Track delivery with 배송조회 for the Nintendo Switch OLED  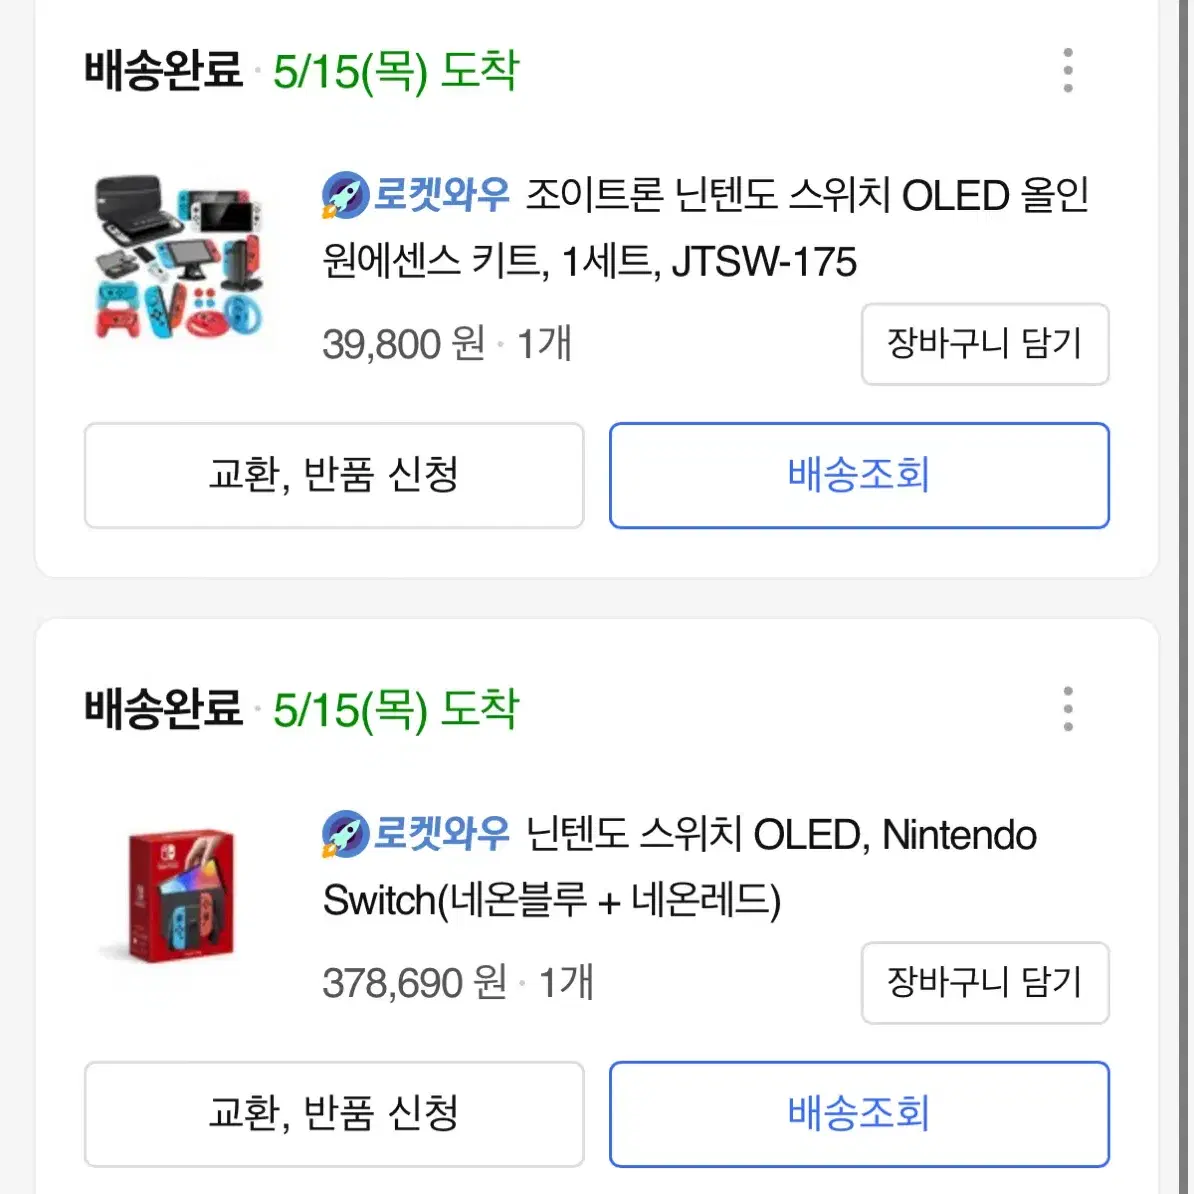pos(859,1113)
